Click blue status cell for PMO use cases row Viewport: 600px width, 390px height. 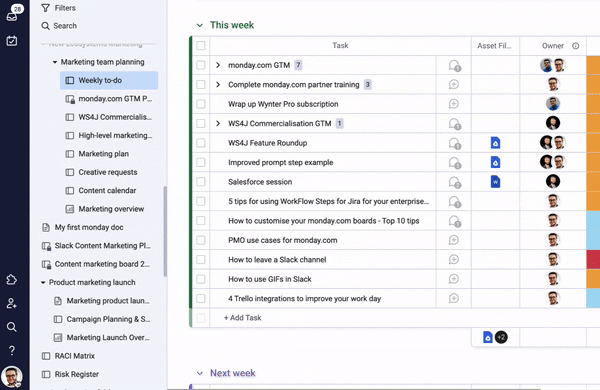pos(593,240)
